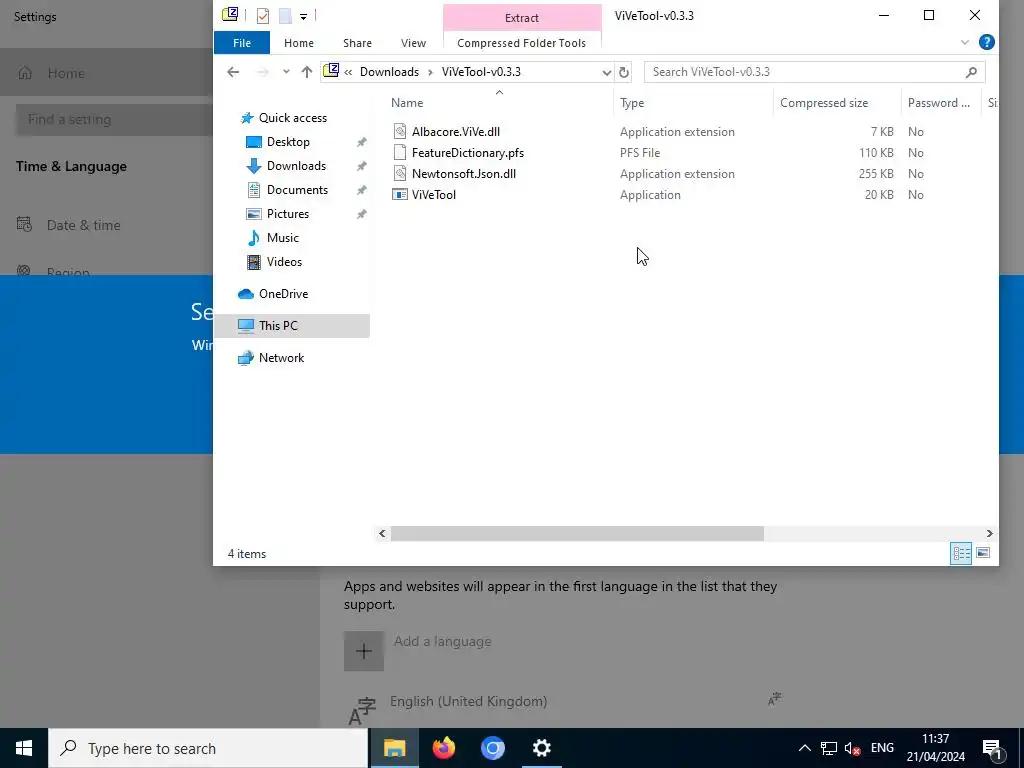
Task: Click the New folder quick access icon
Action: pyautogui.click(x=285, y=16)
